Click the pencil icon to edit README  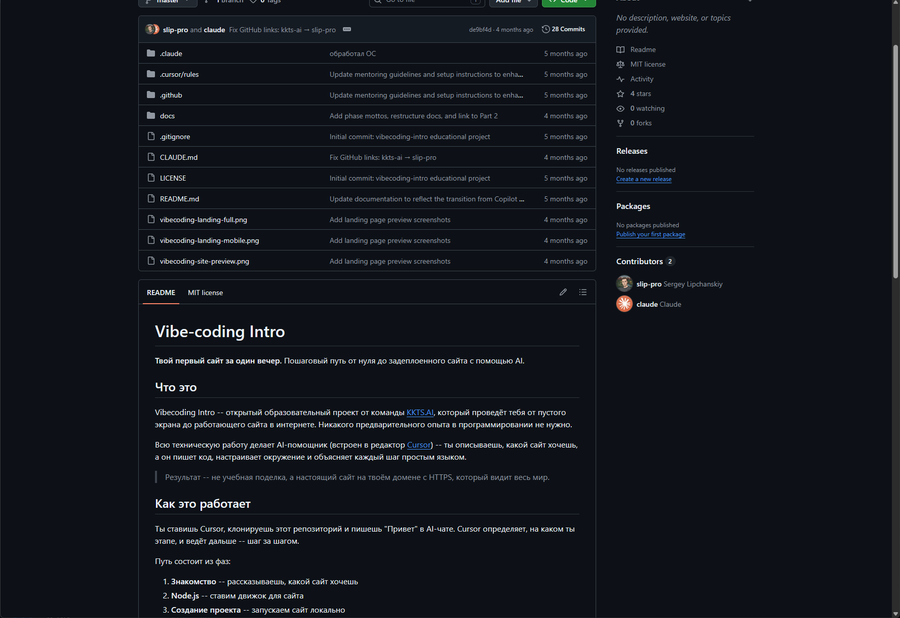pyautogui.click(x=563, y=292)
